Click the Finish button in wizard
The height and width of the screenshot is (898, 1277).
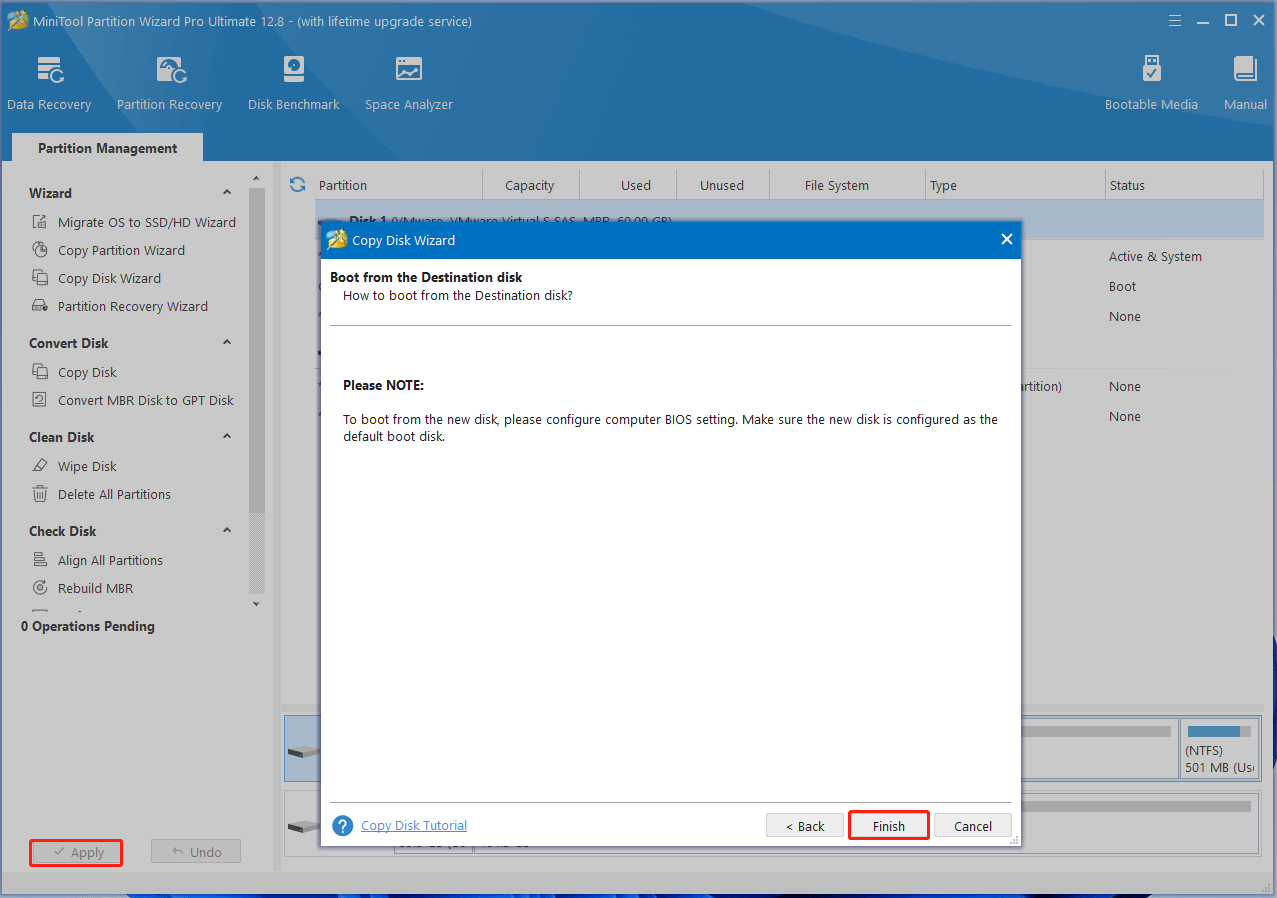pyautogui.click(x=888, y=826)
